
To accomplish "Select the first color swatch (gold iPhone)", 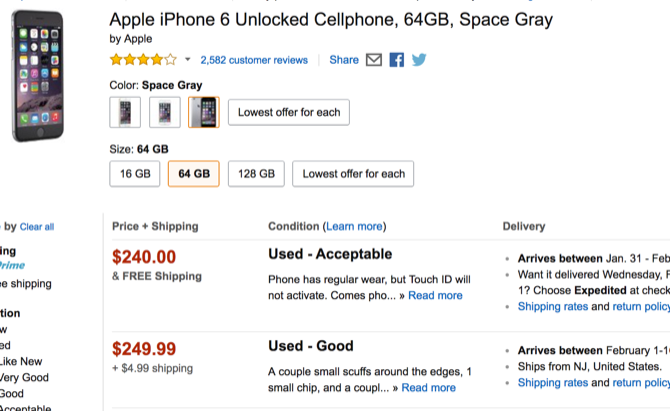I will [x=125, y=112].
